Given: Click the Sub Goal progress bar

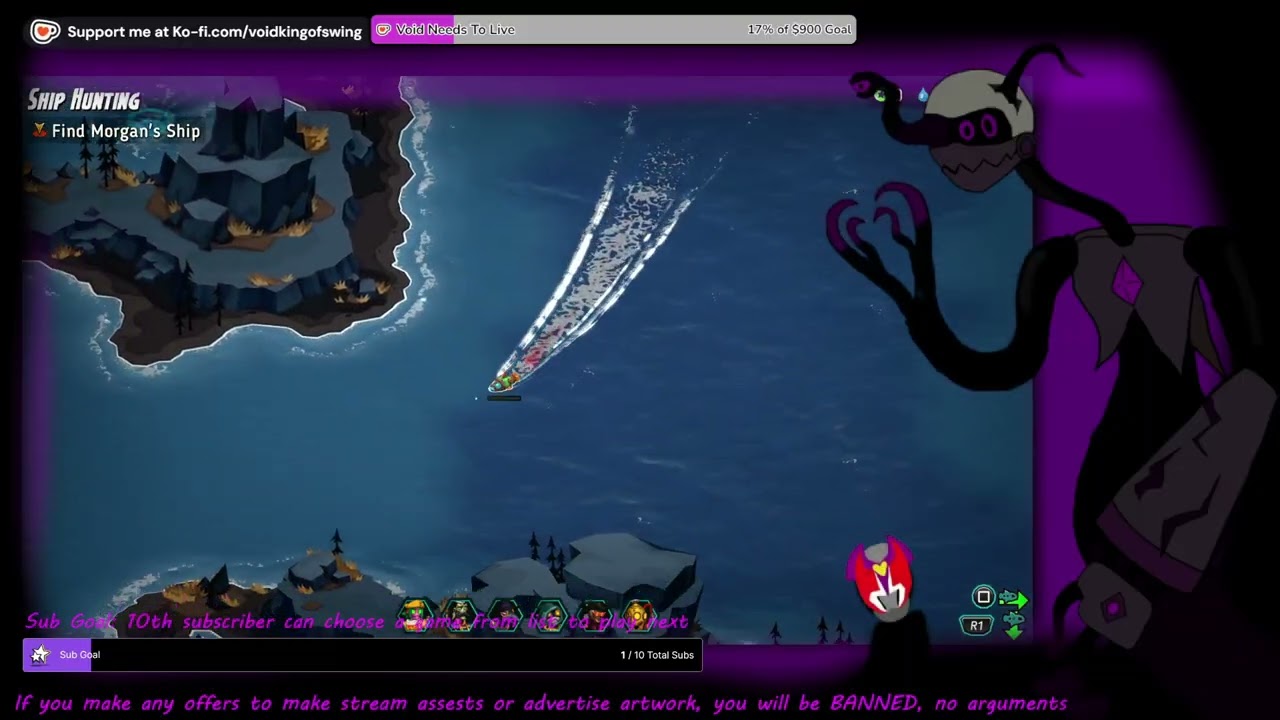Looking at the screenshot, I should [362, 655].
